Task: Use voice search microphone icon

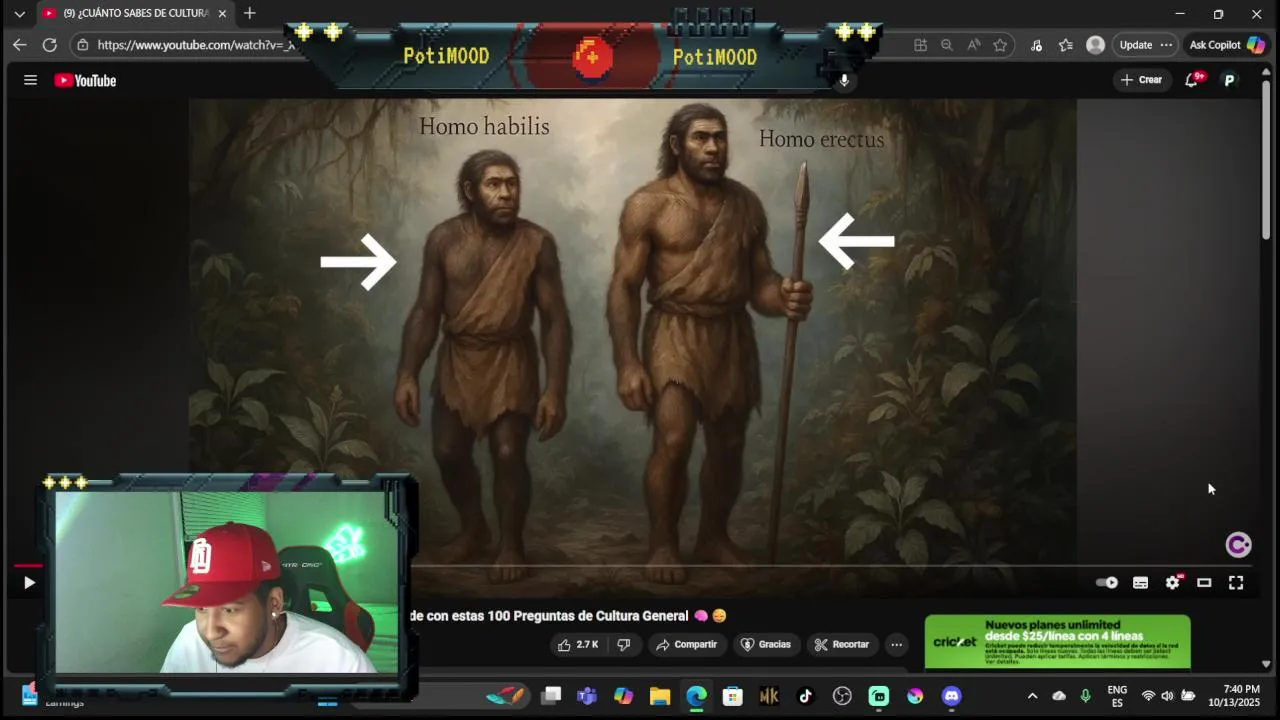Action: coord(844,80)
